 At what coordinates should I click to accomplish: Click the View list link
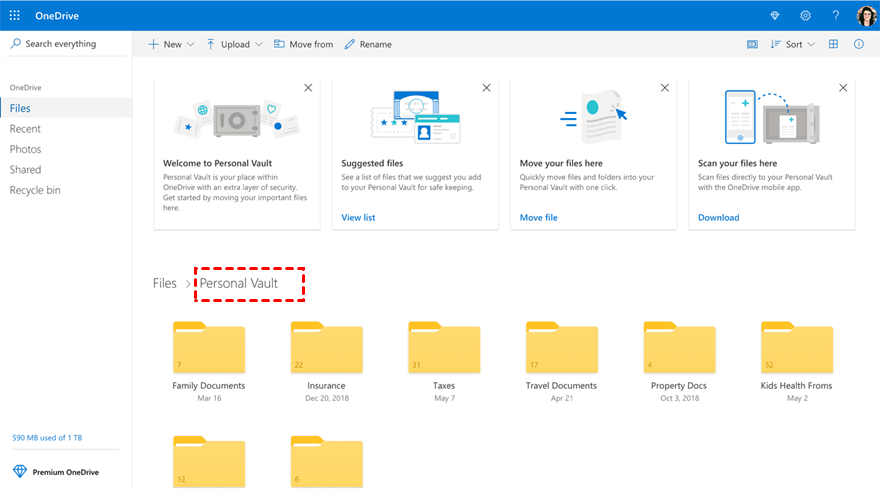358,217
